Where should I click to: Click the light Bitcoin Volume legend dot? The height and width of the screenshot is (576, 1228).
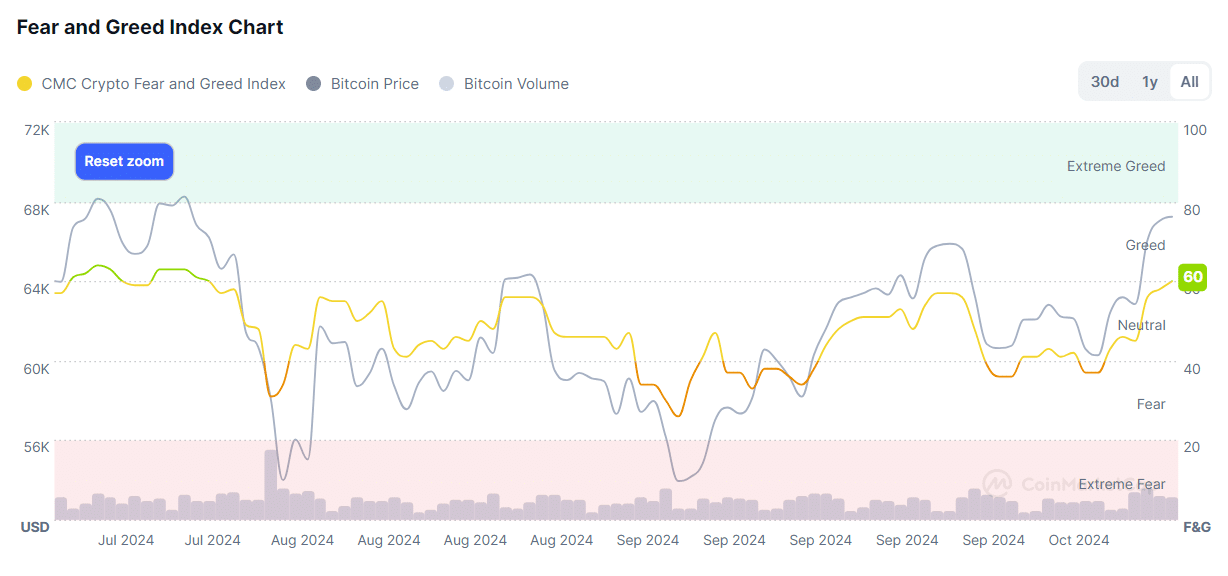(444, 84)
